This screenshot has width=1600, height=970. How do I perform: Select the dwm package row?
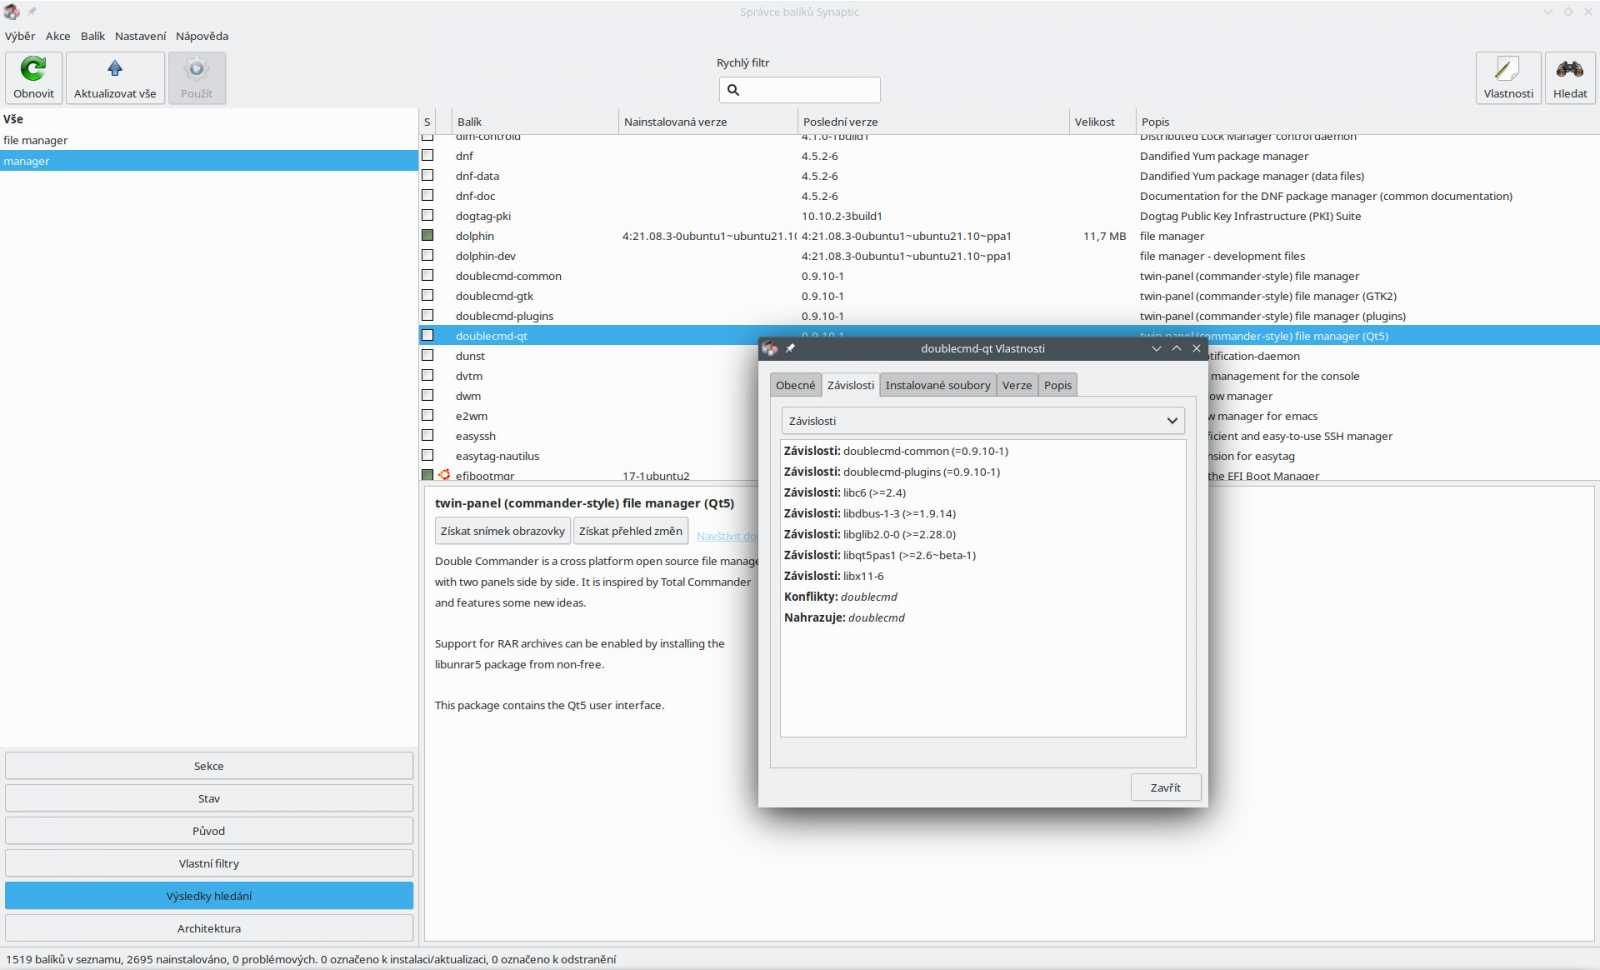coord(588,396)
